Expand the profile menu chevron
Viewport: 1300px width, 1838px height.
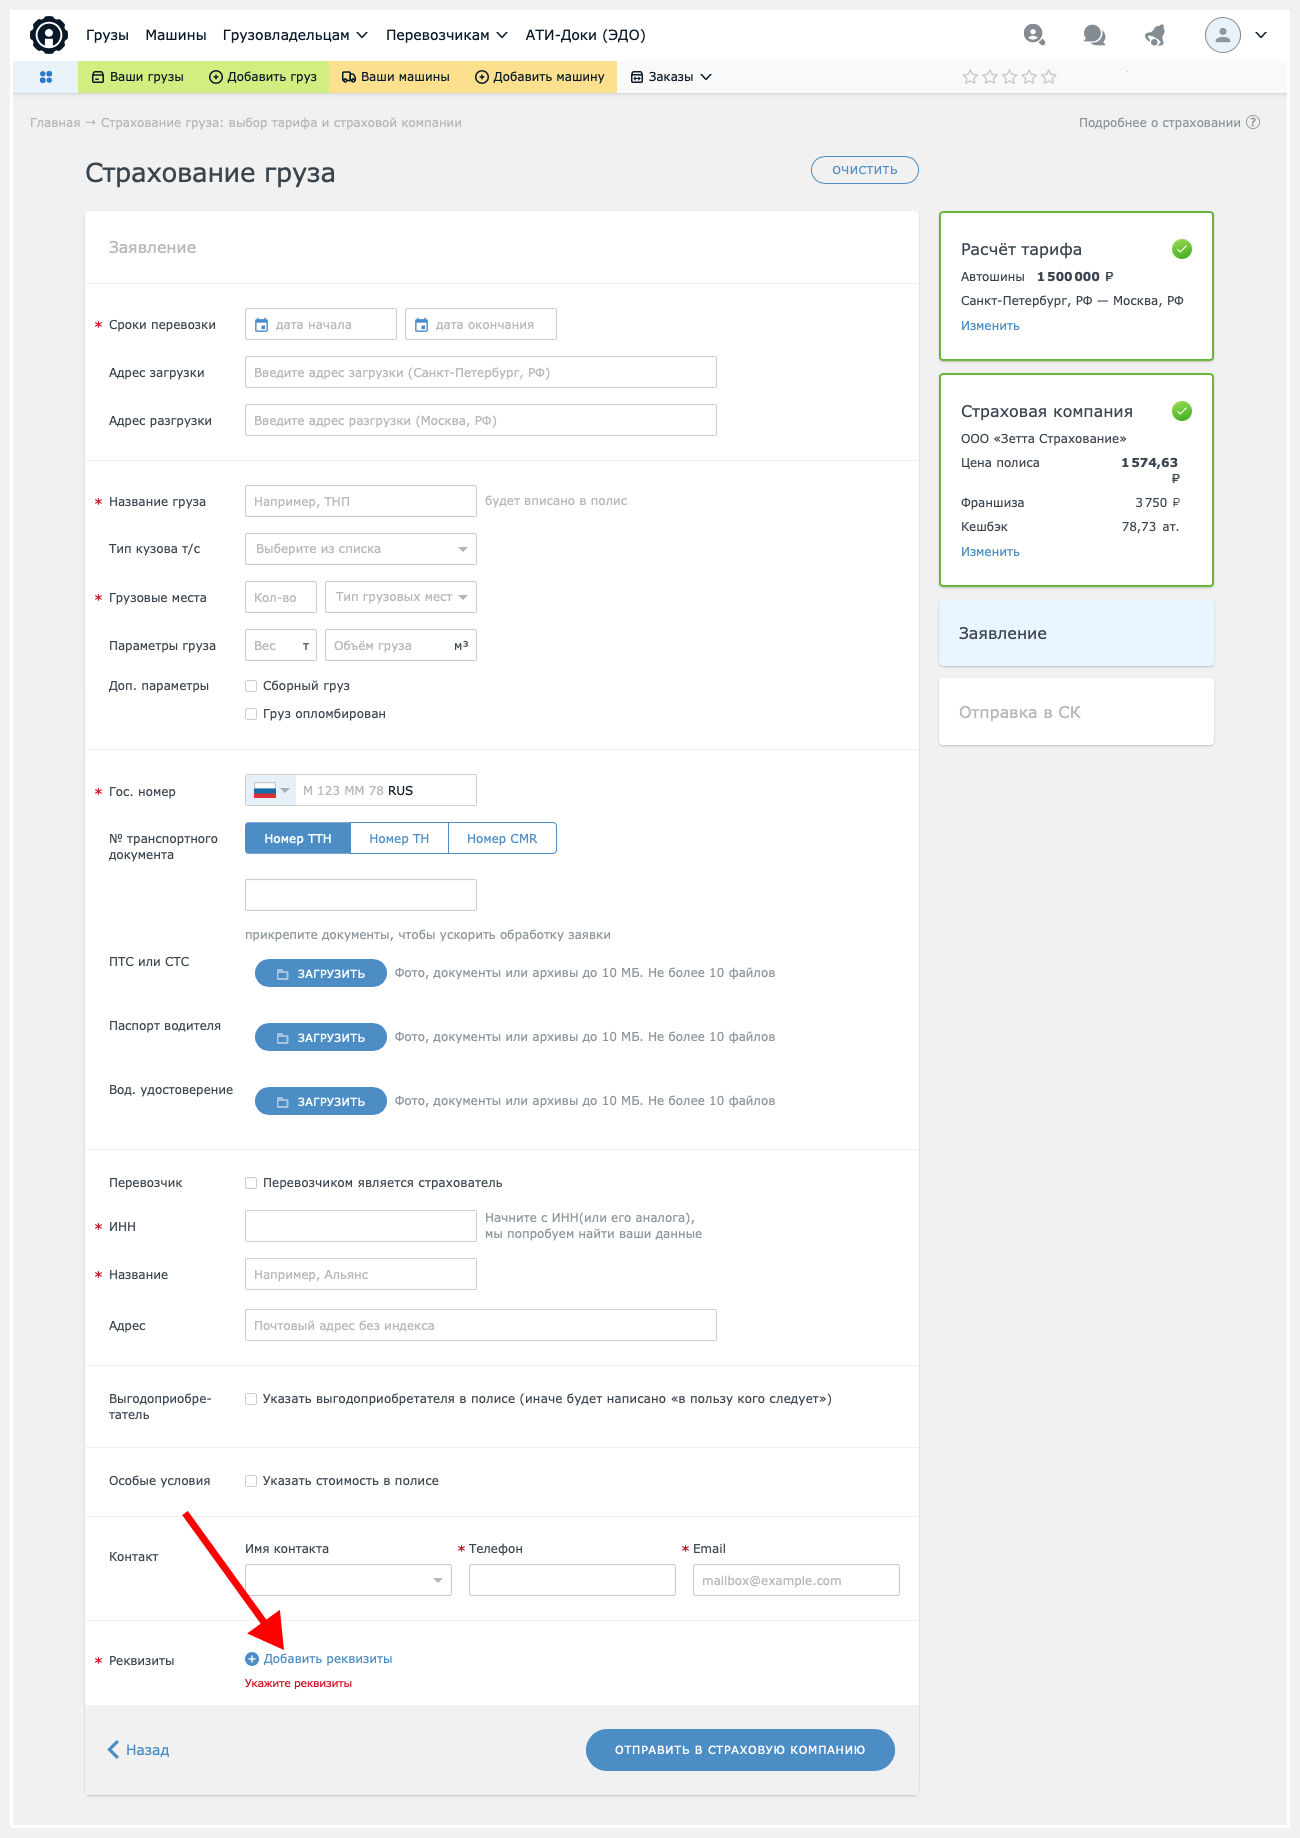coord(1261,35)
